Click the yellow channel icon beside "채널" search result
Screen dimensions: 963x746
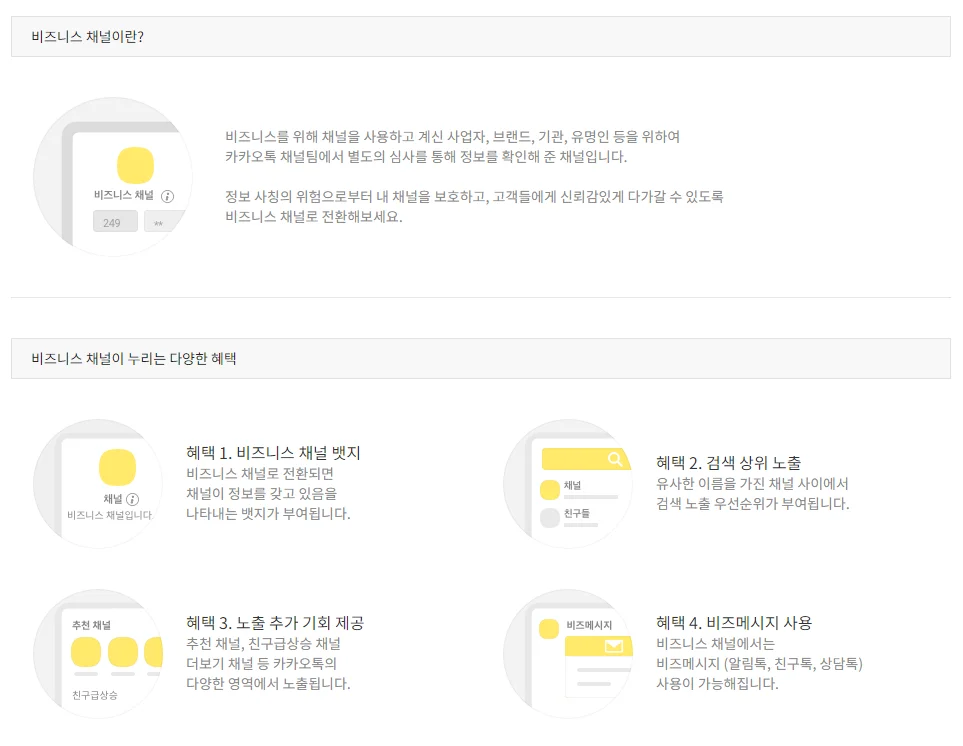[549, 490]
